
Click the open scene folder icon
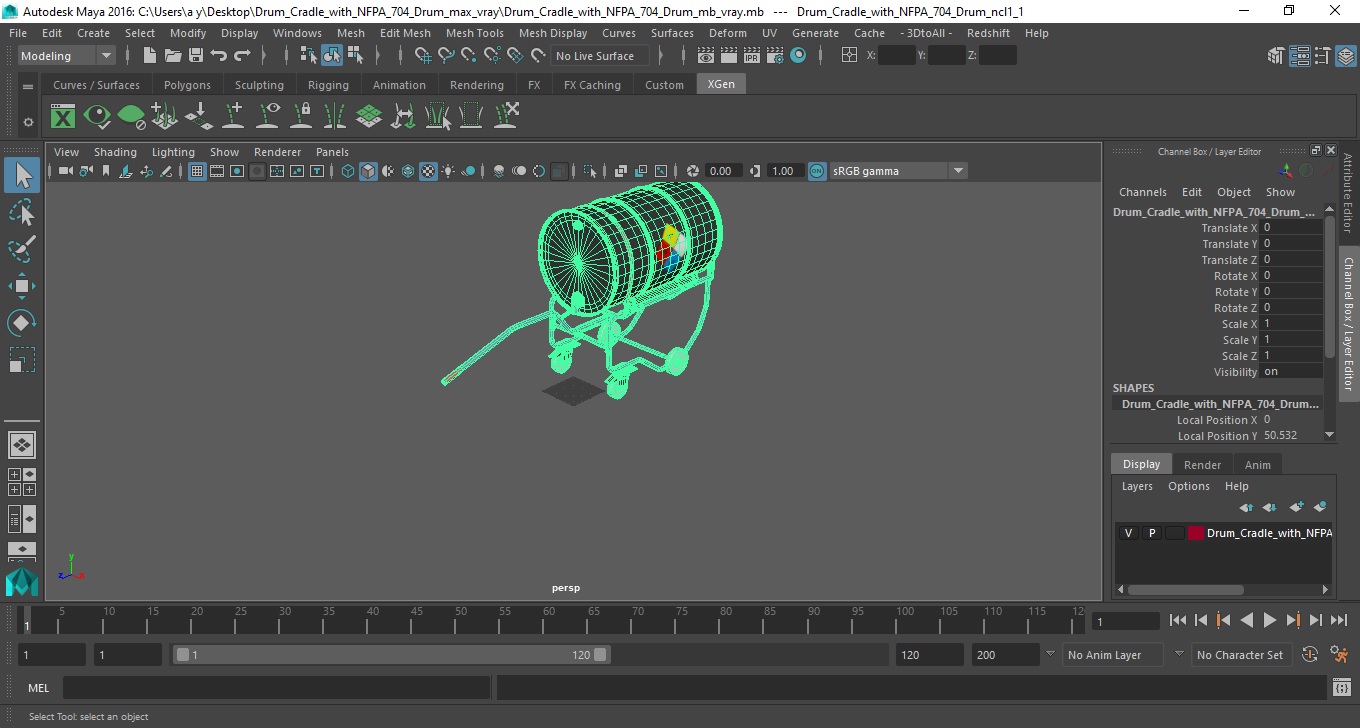[x=173, y=56]
